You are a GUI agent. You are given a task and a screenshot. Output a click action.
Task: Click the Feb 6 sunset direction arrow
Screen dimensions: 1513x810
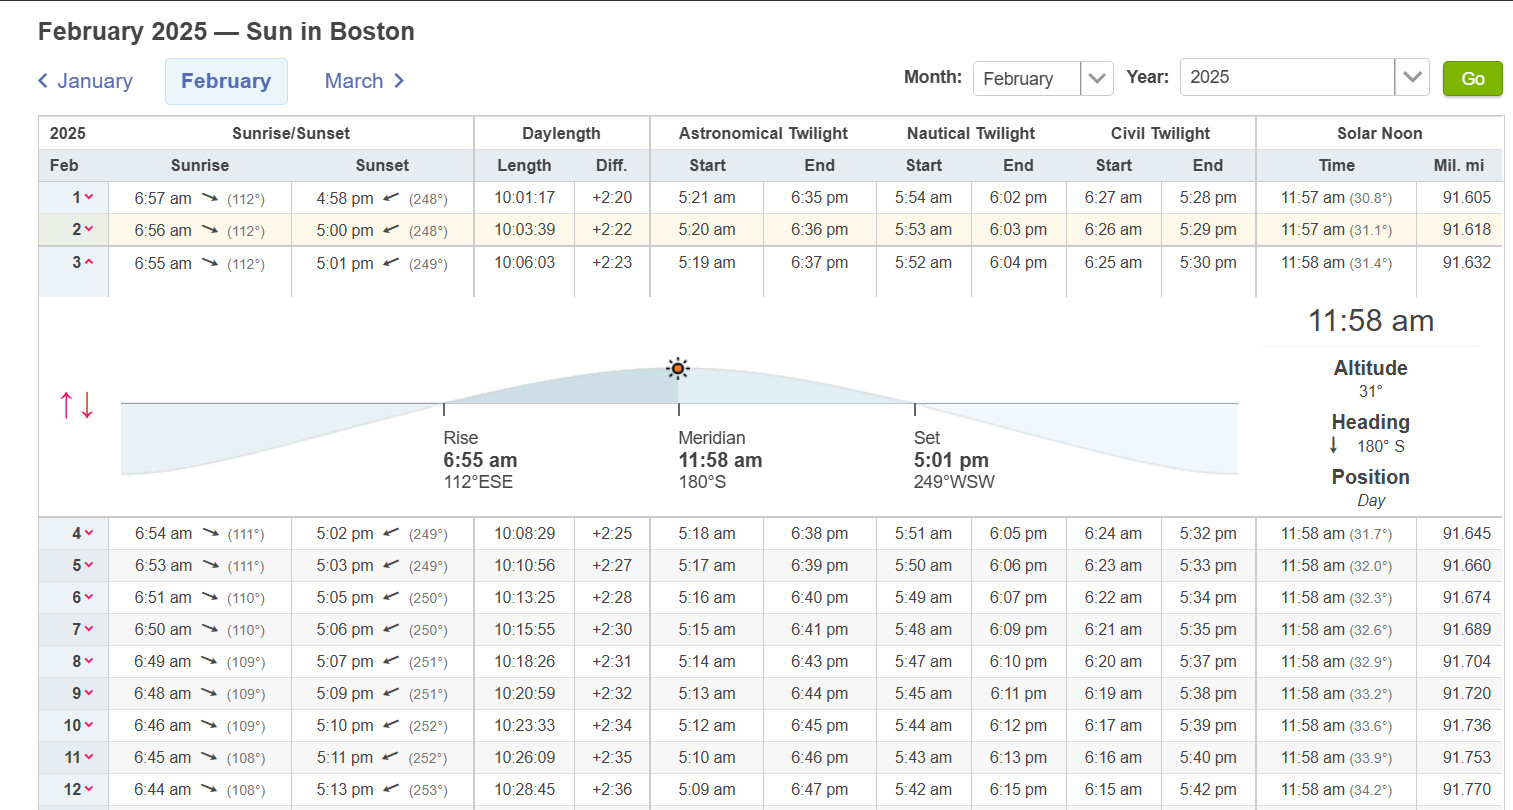tap(391, 598)
